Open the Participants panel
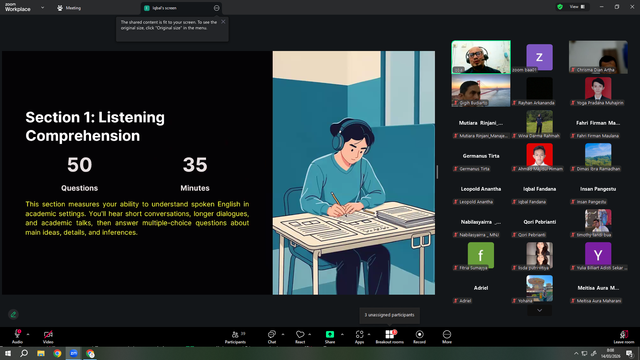 (x=236, y=337)
